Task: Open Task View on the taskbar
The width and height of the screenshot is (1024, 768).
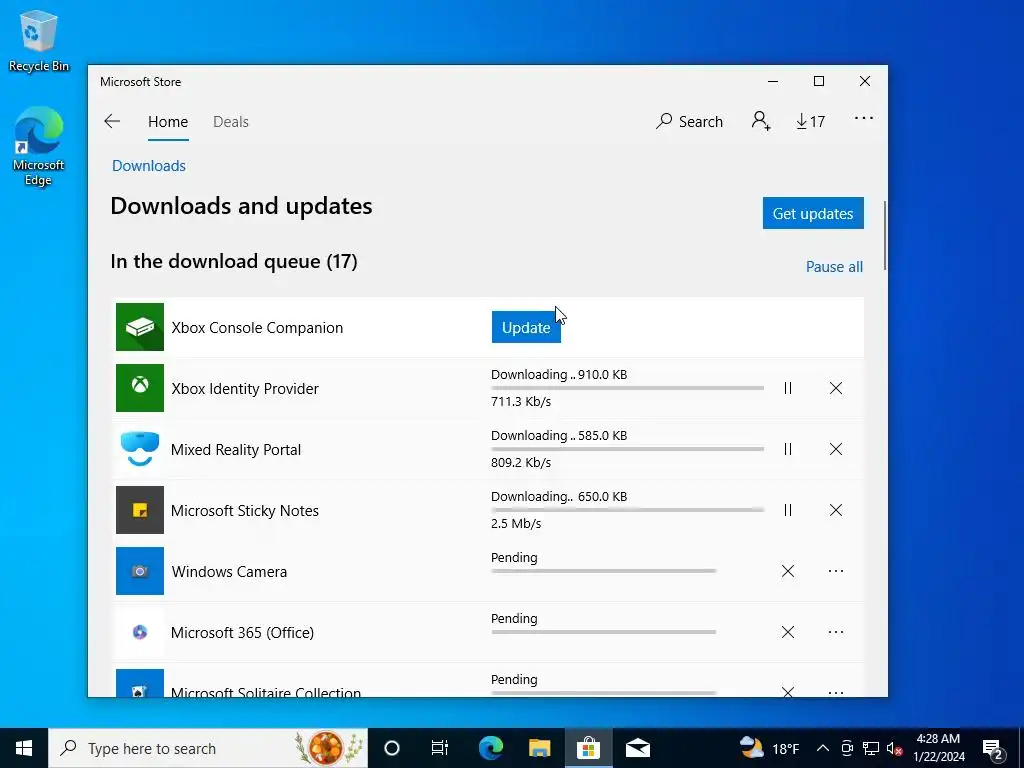Action: pyautogui.click(x=440, y=748)
